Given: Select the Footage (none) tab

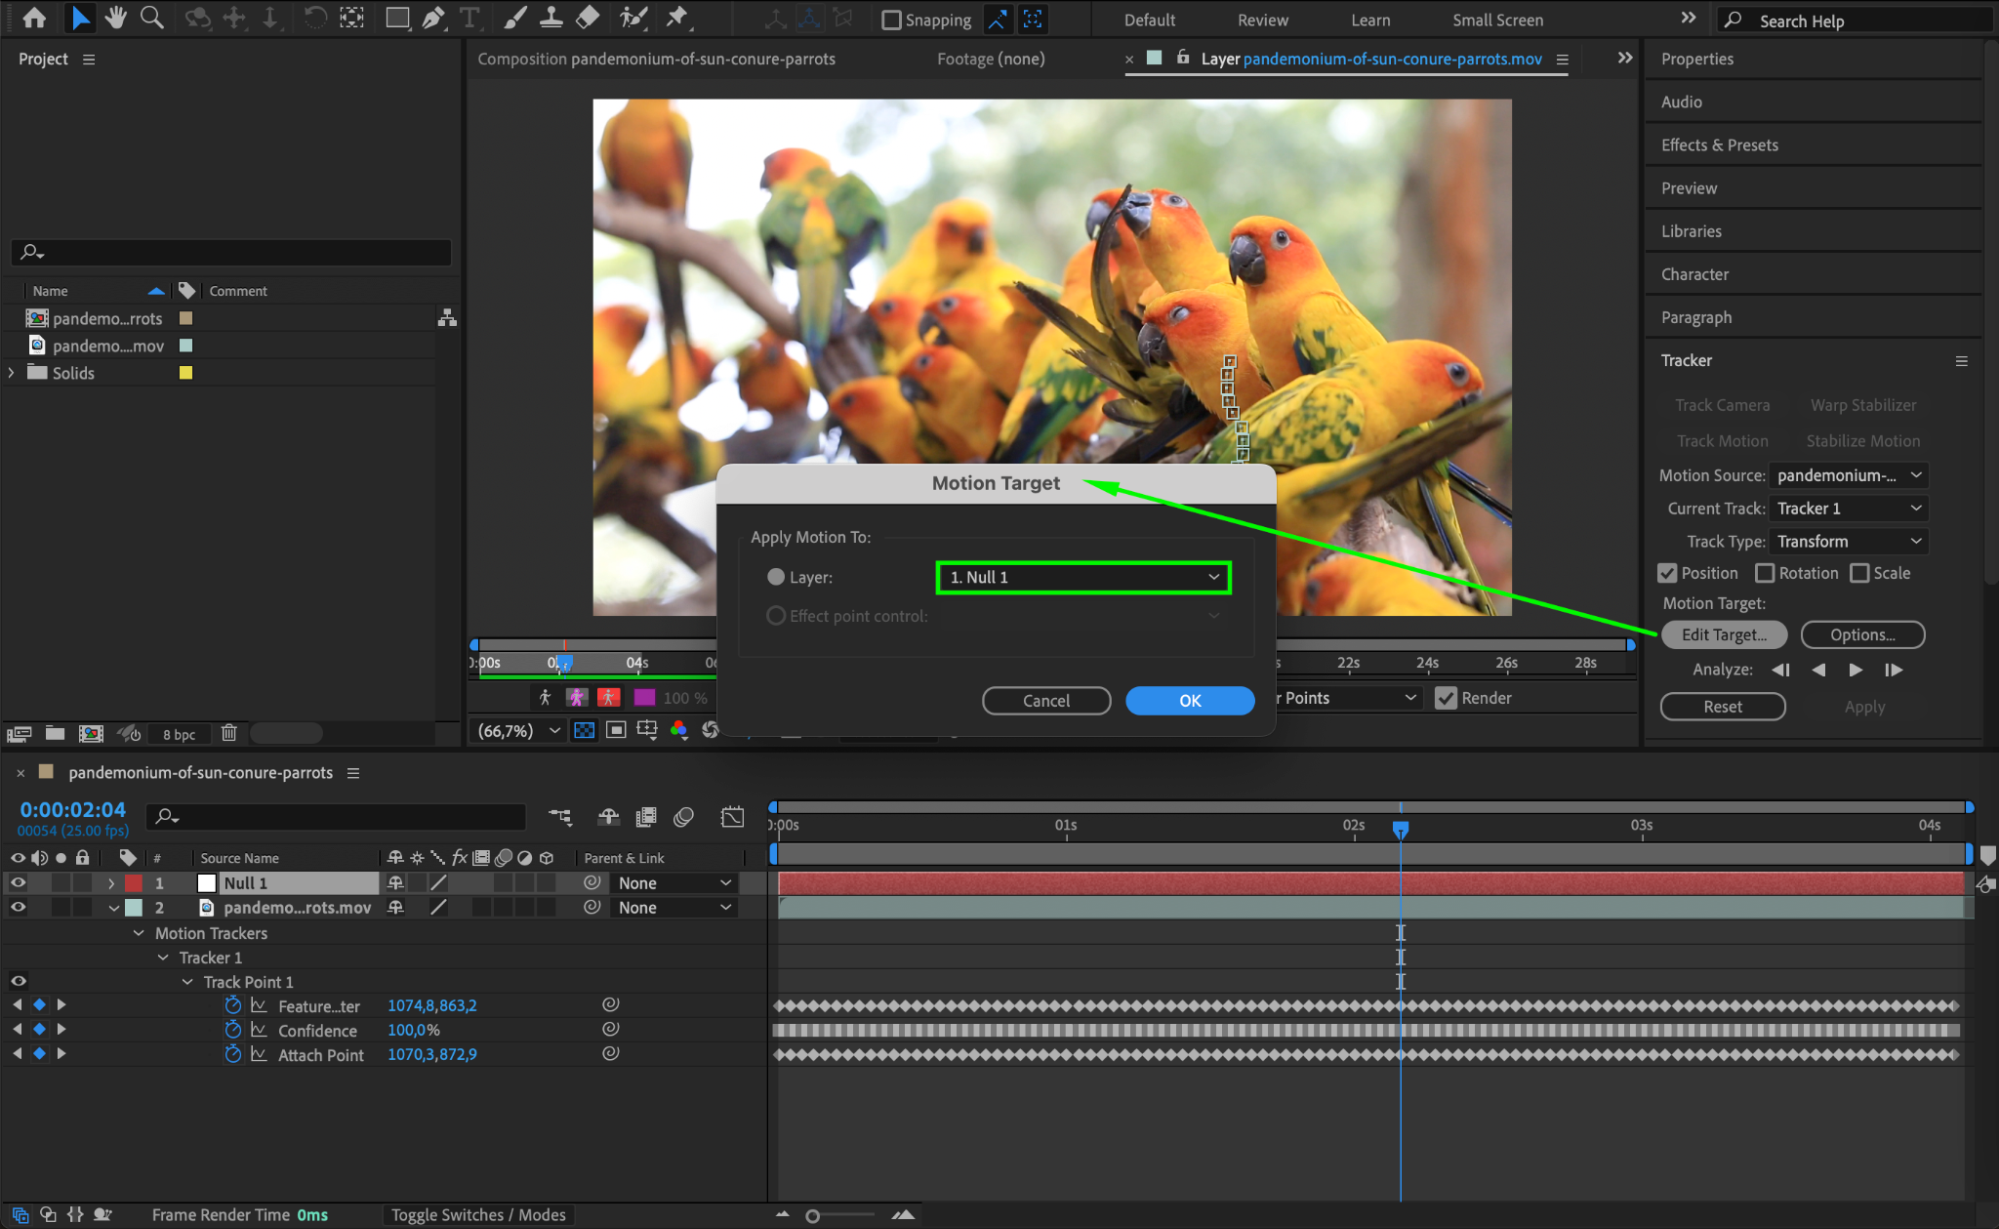Looking at the screenshot, I should click(x=989, y=58).
